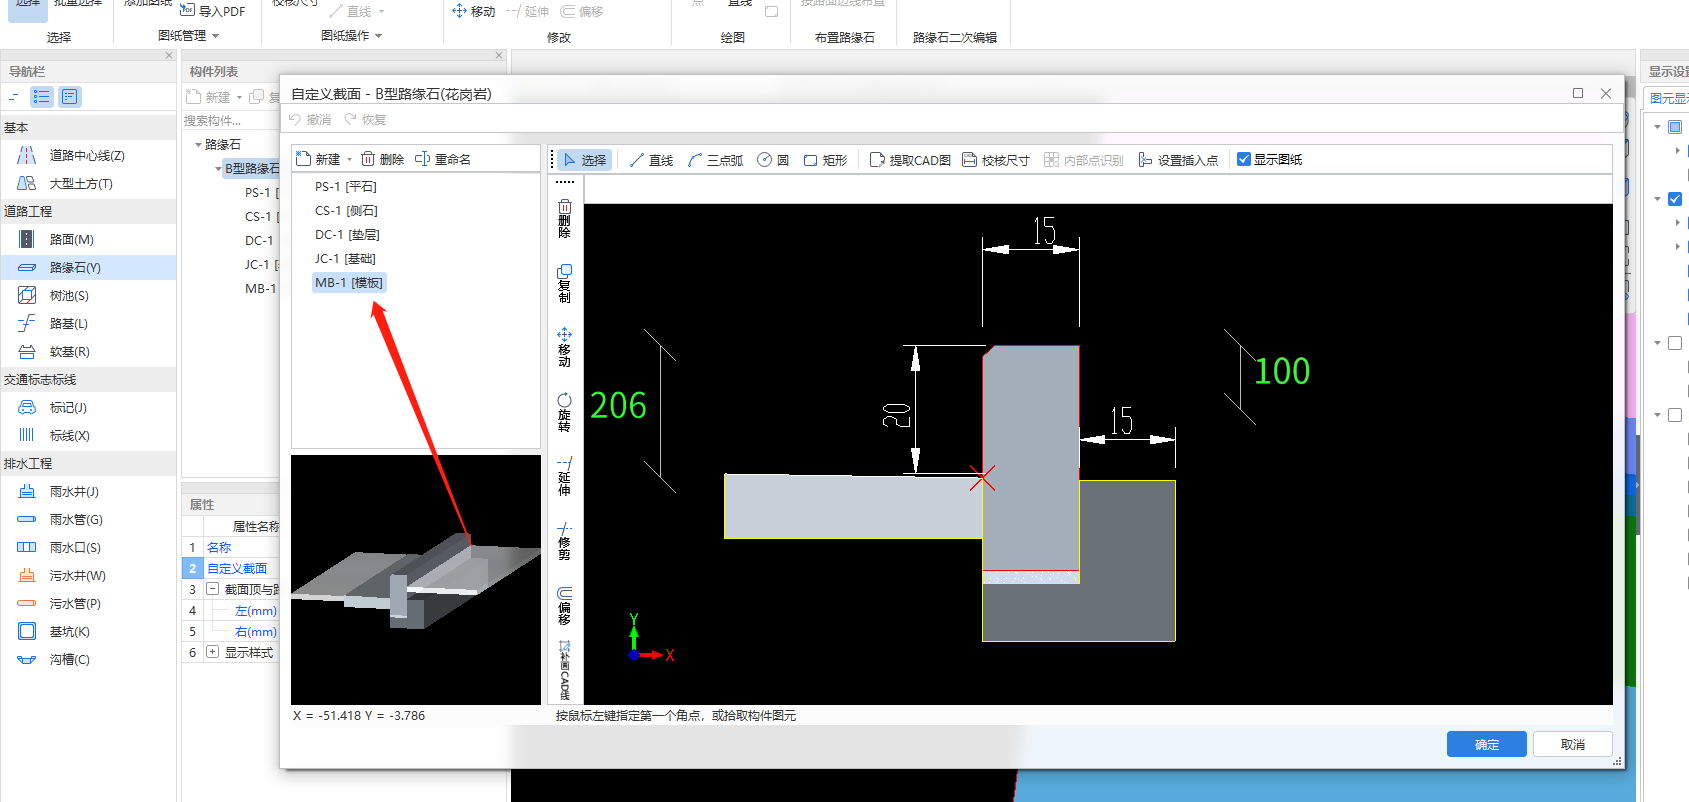This screenshot has height=802, width=1689.
Task: Click 恢复 redo in the dialog
Action: [365, 119]
